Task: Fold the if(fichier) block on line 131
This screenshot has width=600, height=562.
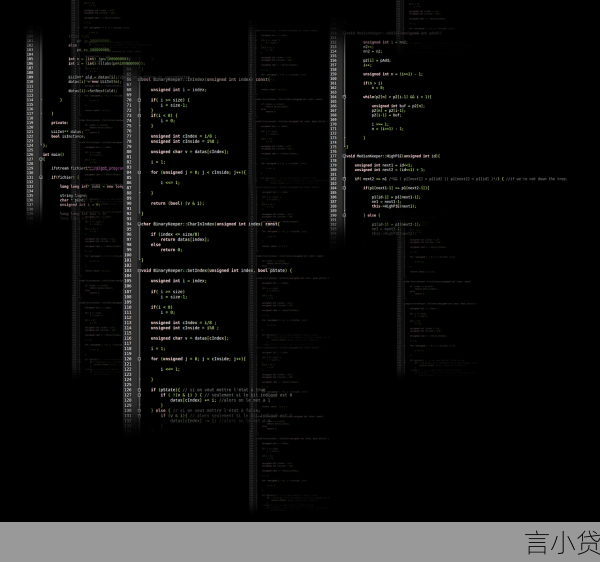Action: click(41, 177)
